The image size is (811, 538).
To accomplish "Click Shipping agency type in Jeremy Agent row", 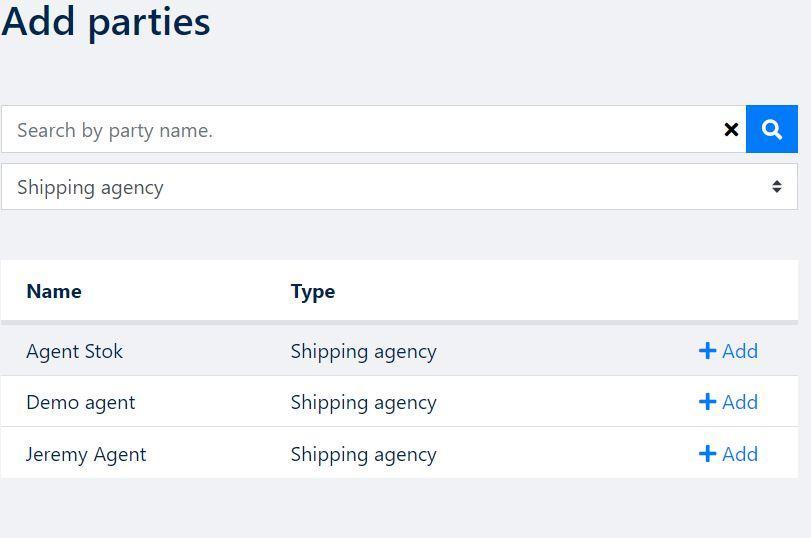I will pos(364,455).
